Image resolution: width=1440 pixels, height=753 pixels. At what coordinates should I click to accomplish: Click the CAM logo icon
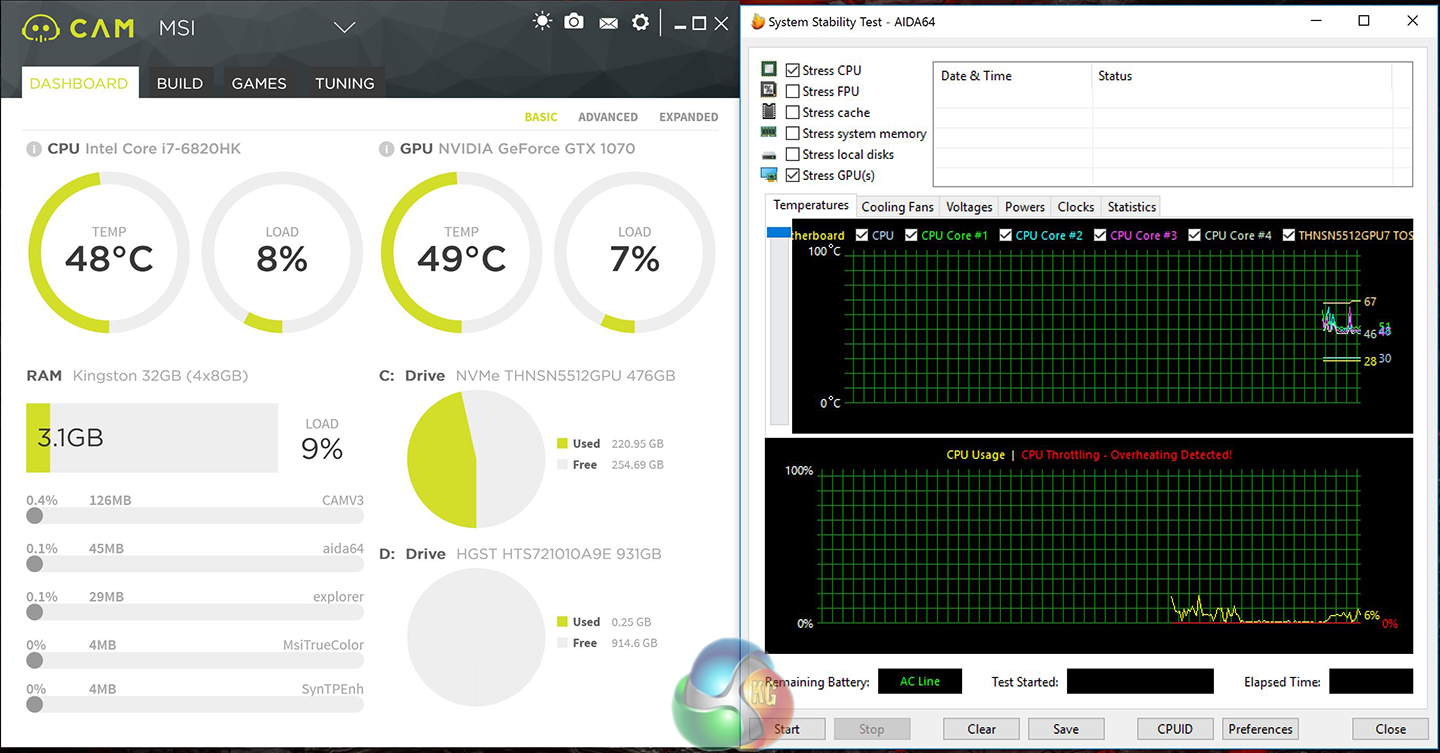[39, 28]
